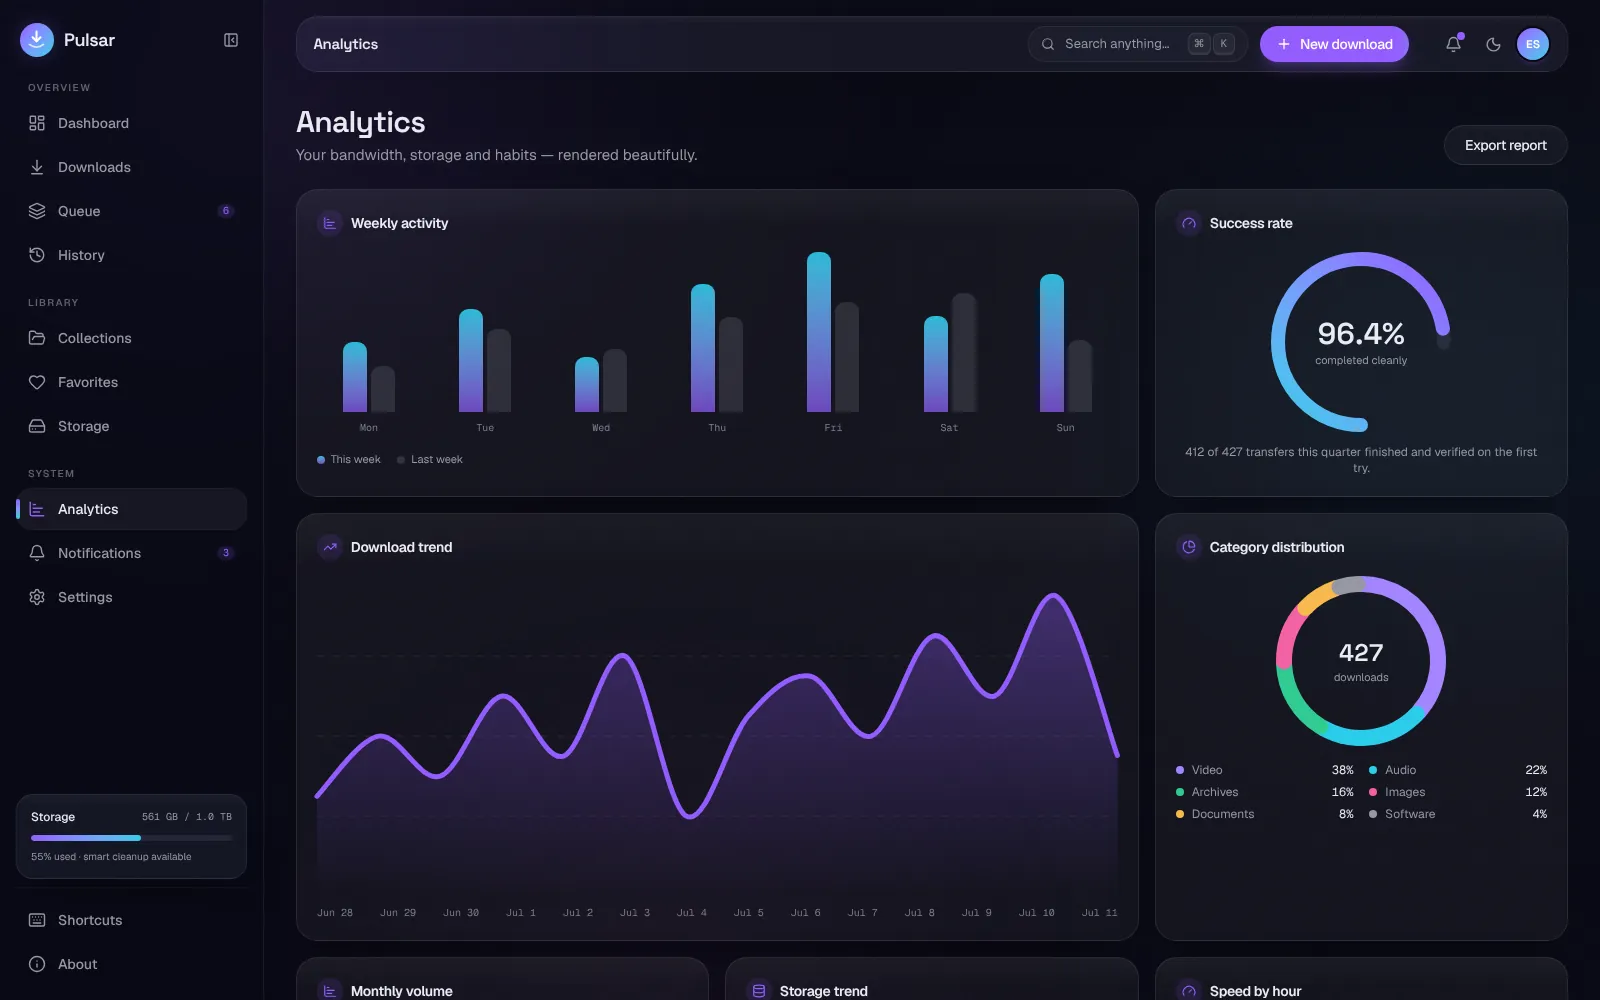Click the Storage usage card

(131, 837)
